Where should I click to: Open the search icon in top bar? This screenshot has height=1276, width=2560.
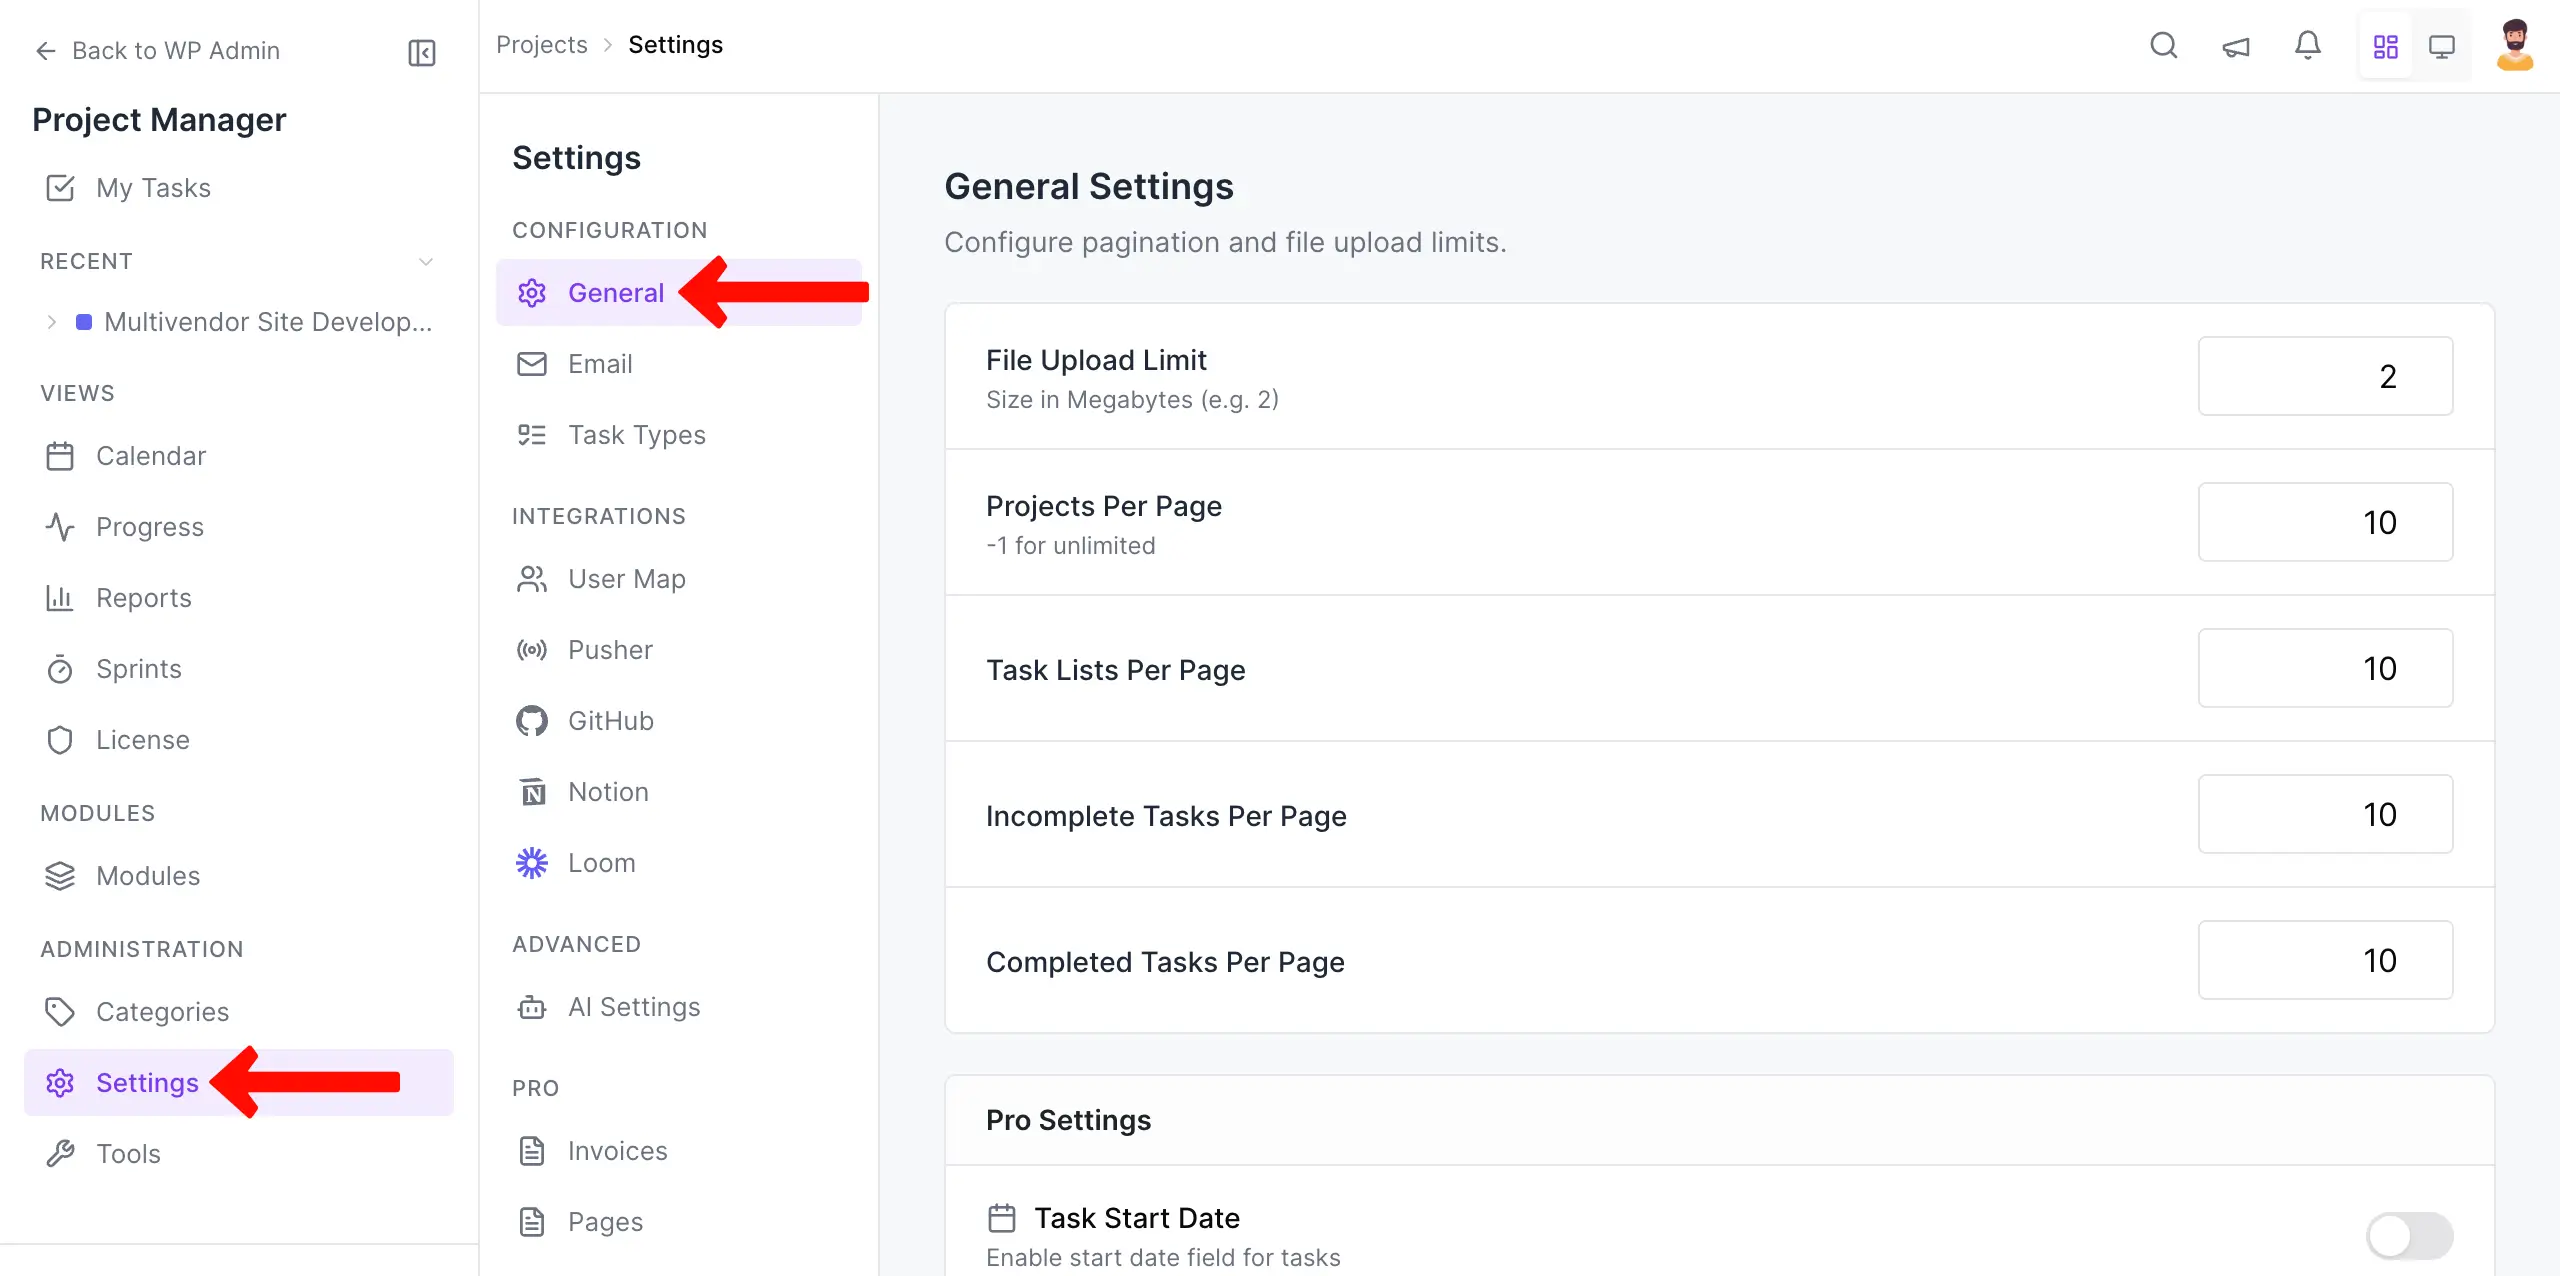point(2163,45)
